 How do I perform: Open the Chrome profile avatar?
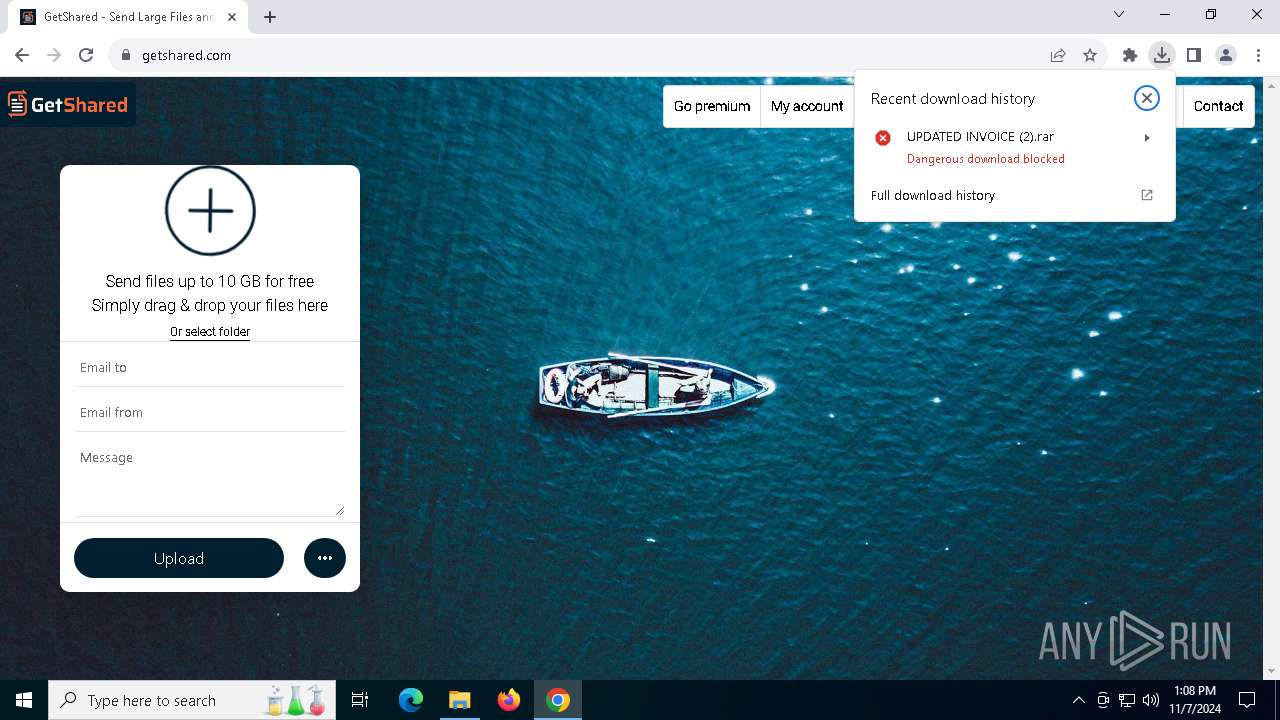click(x=1226, y=55)
